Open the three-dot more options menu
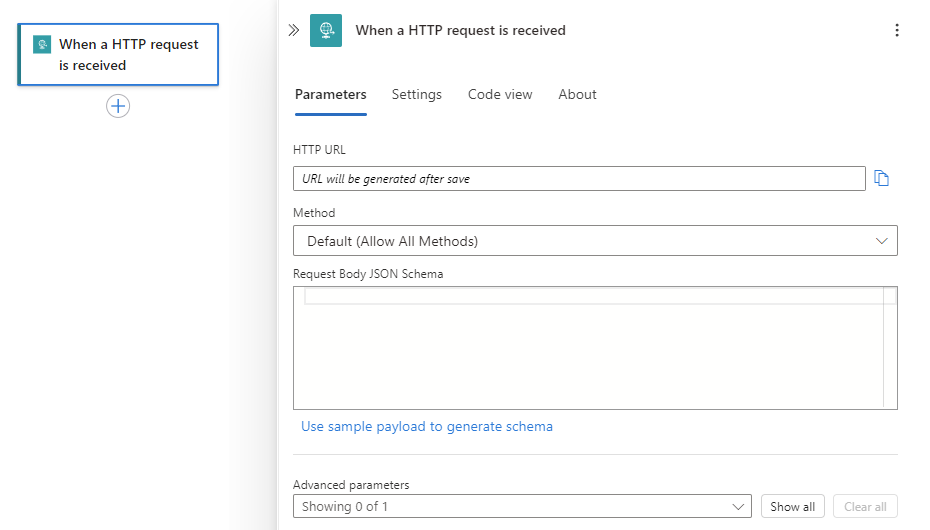Image resolution: width=930 pixels, height=530 pixels. [896, 30]
